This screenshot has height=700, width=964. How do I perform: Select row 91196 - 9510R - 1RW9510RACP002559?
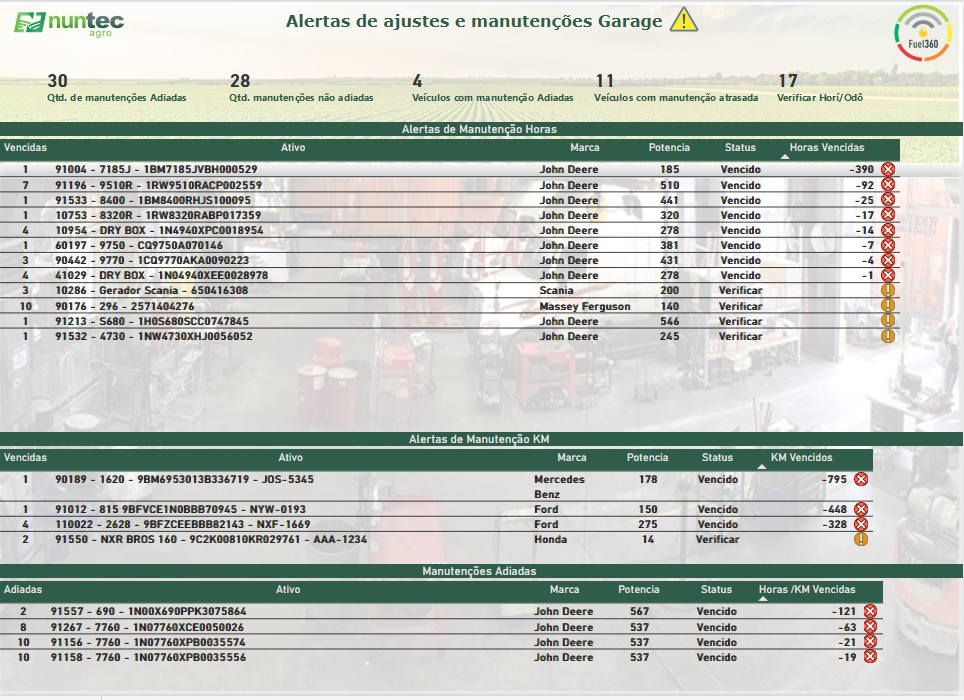click(450, 184)
